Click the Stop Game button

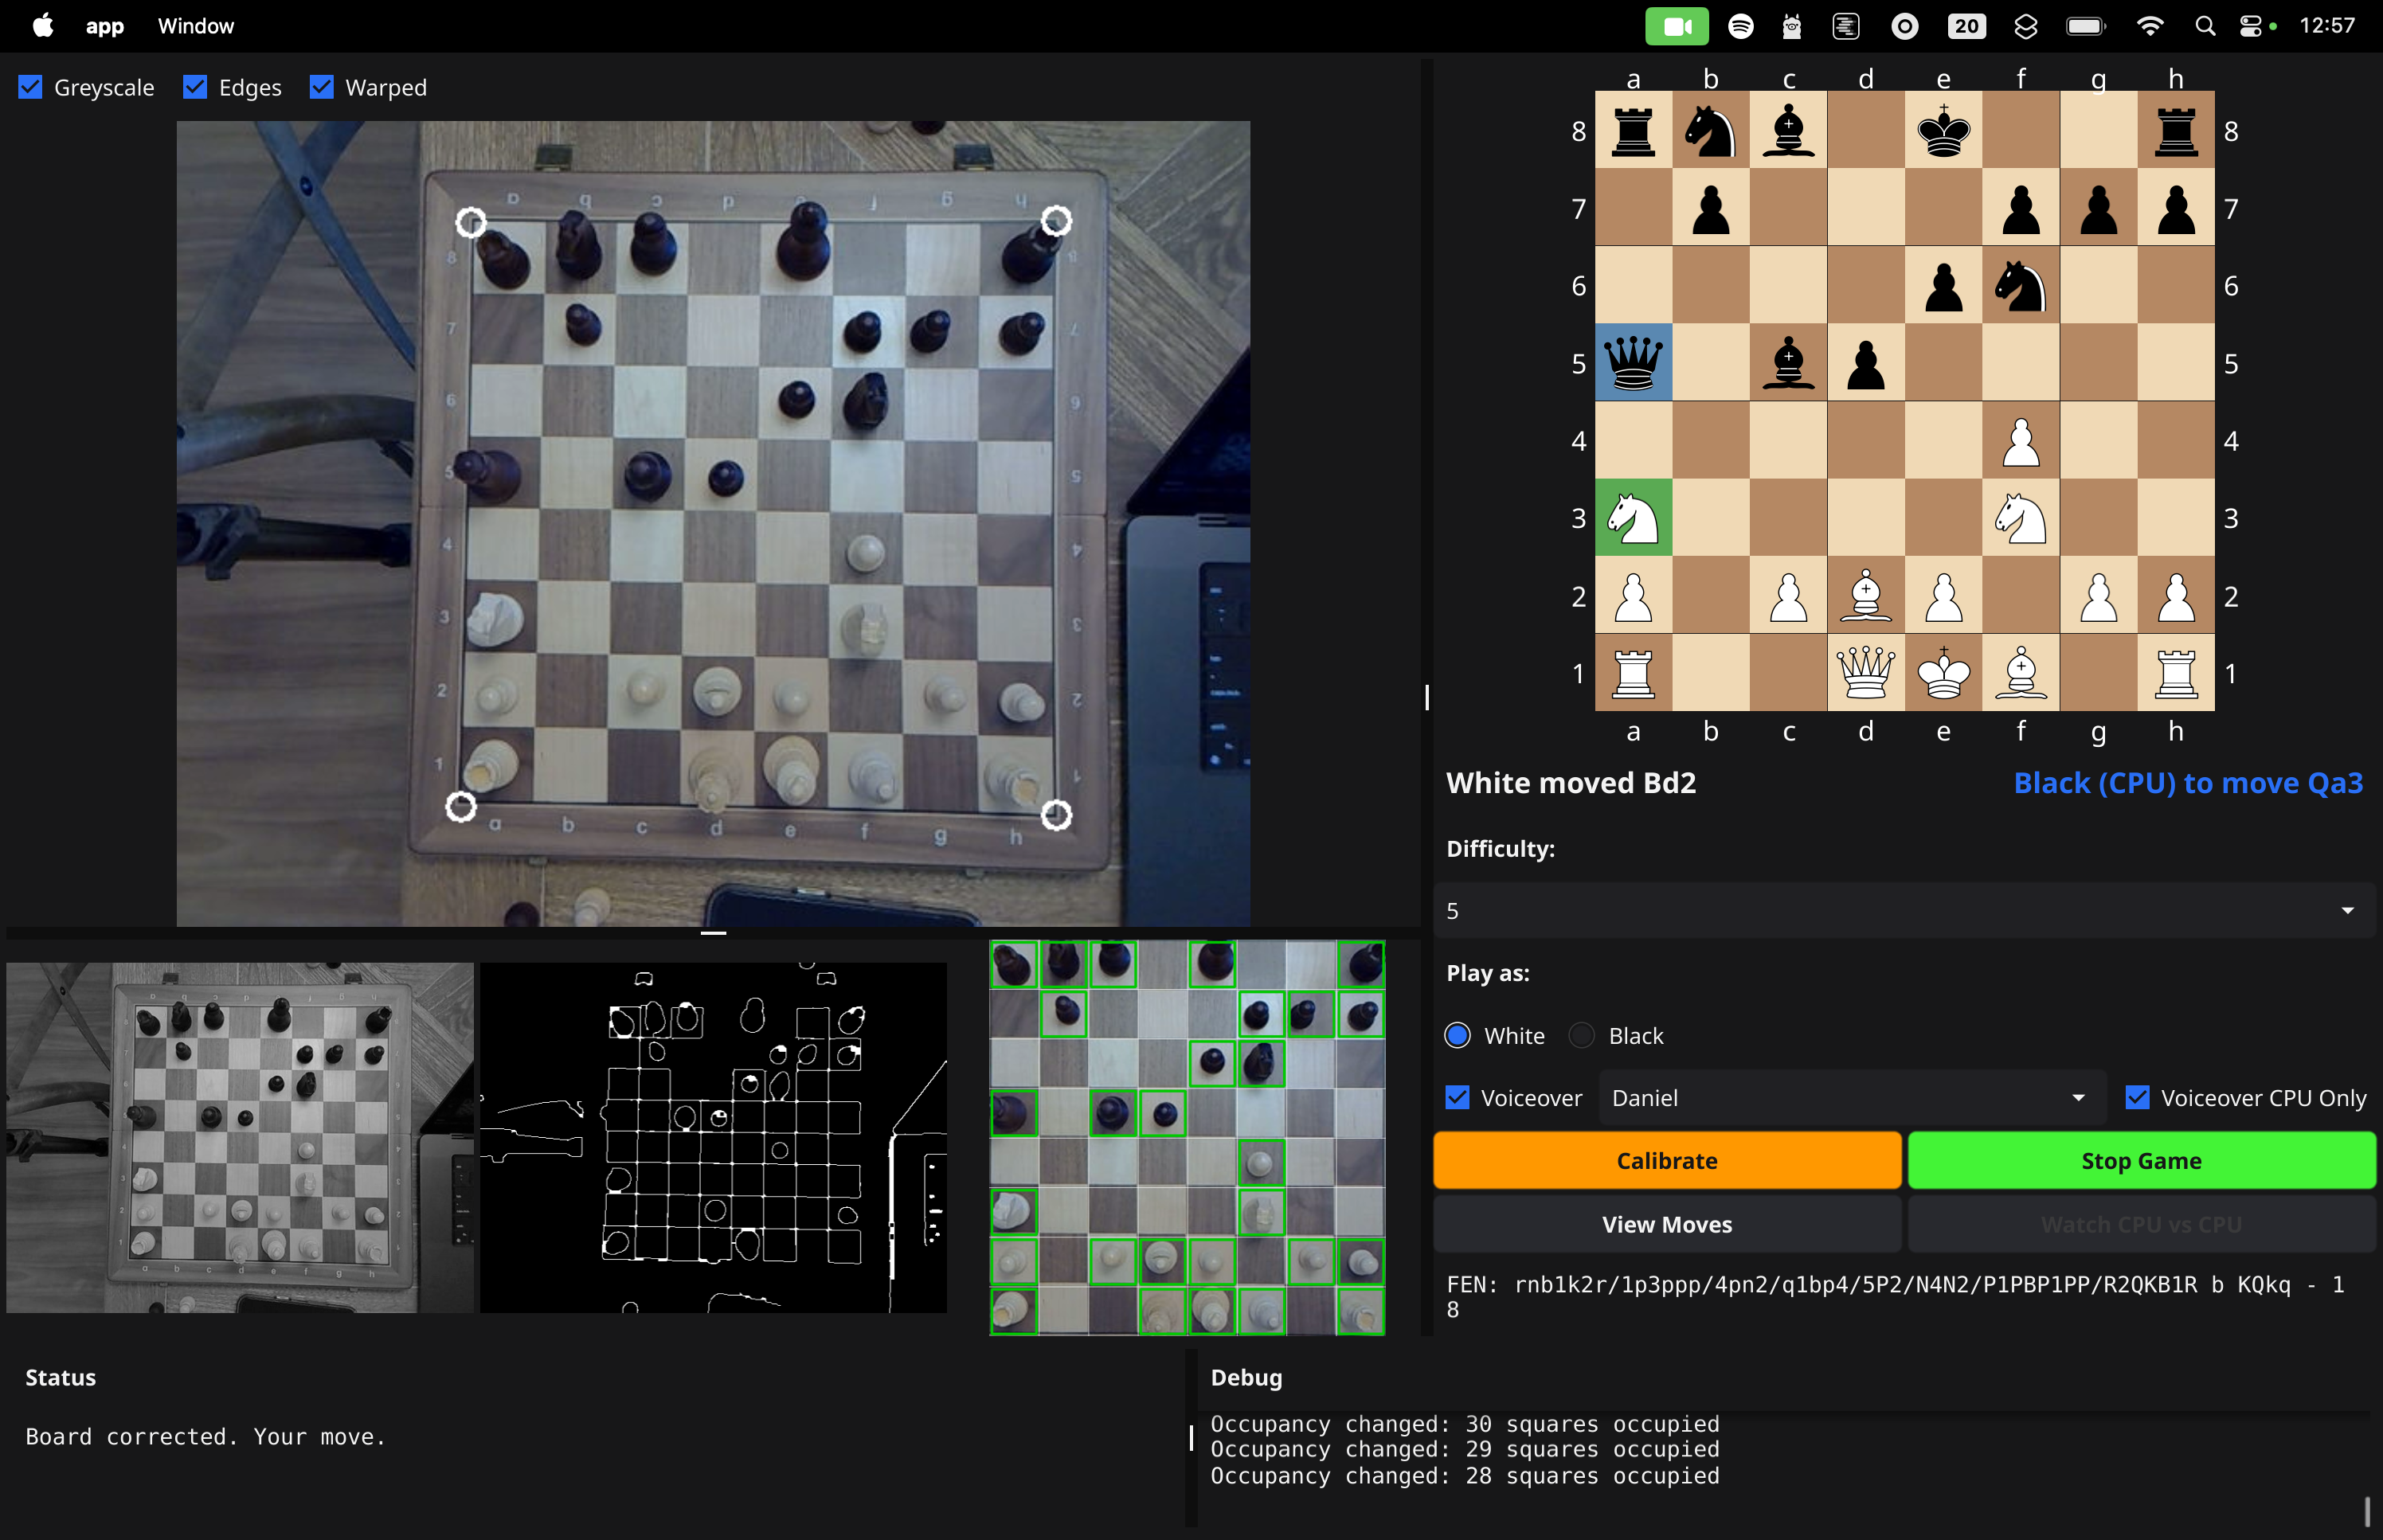pyautogui.click(x=2141, y=1160)
